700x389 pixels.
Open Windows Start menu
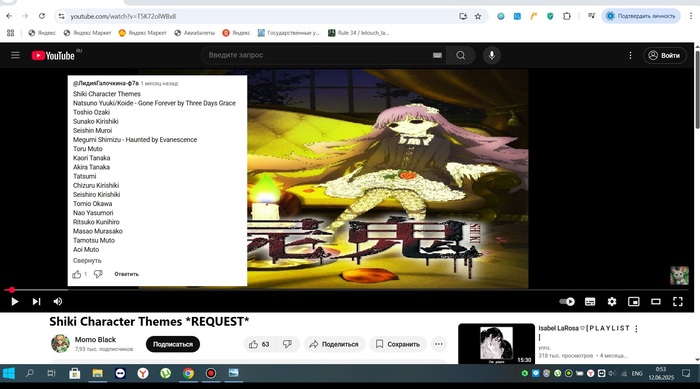(x=8, y=373)
